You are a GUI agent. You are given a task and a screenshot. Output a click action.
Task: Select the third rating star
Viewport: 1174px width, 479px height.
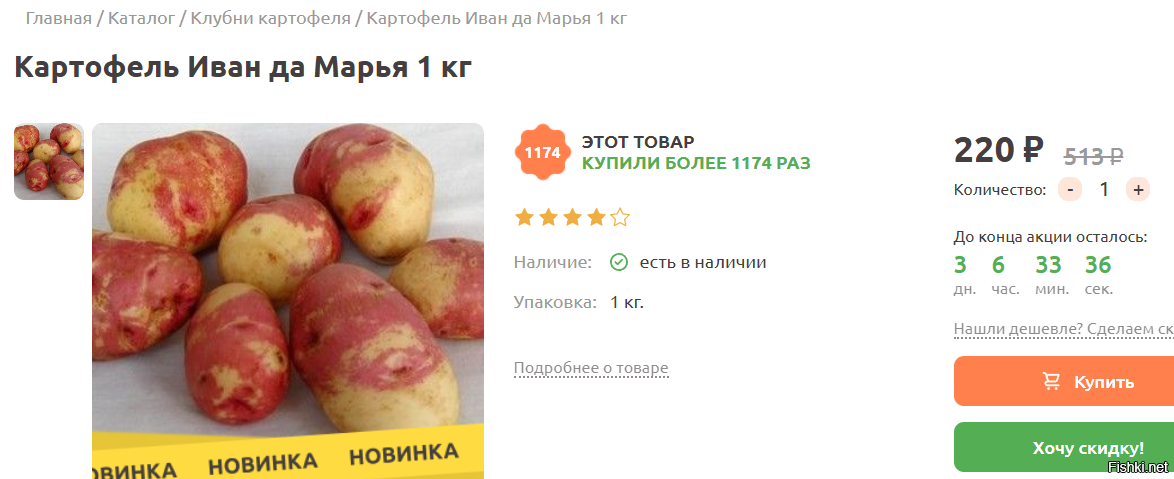572,218
